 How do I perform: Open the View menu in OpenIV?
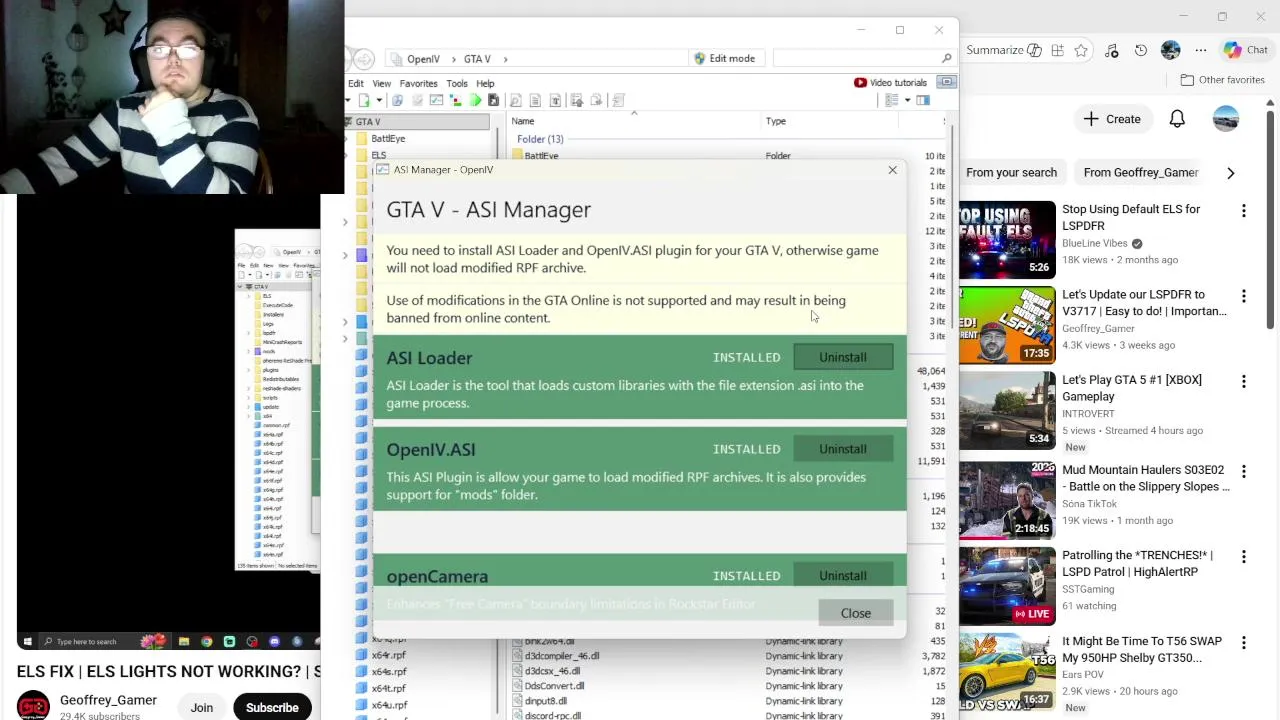coord(382,83)
